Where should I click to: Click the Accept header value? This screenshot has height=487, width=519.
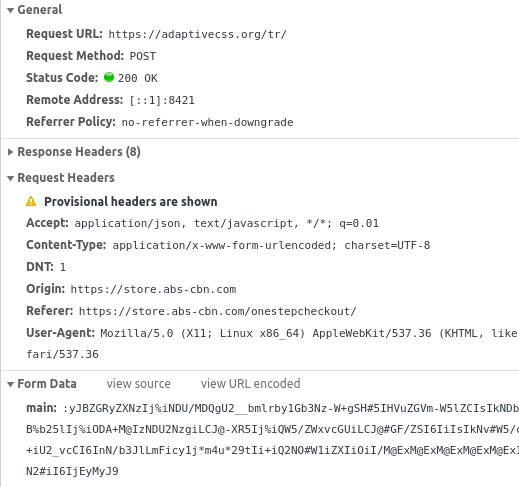point(227,223)
